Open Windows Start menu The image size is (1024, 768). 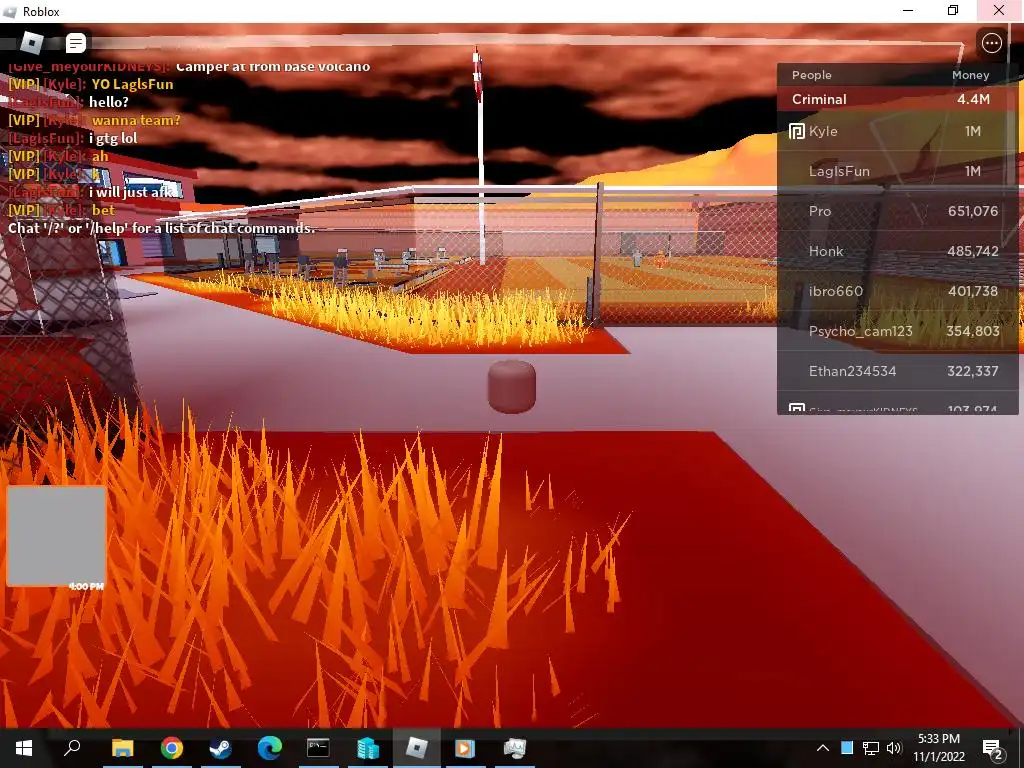(24, 748)
